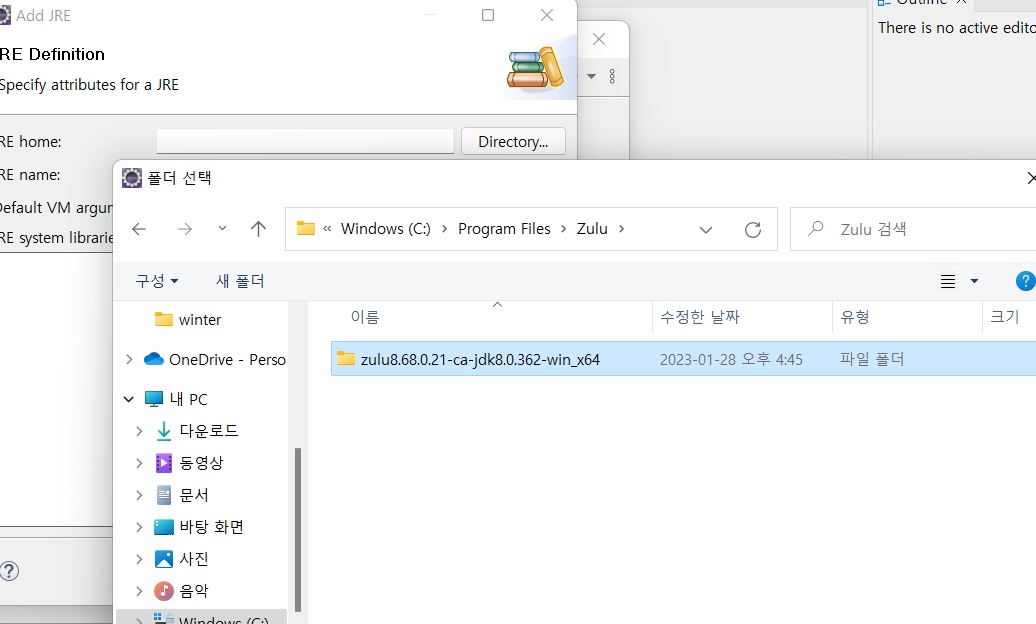Go up one folder level
The image size is (1036, 624).
click(x=258, y=229)
